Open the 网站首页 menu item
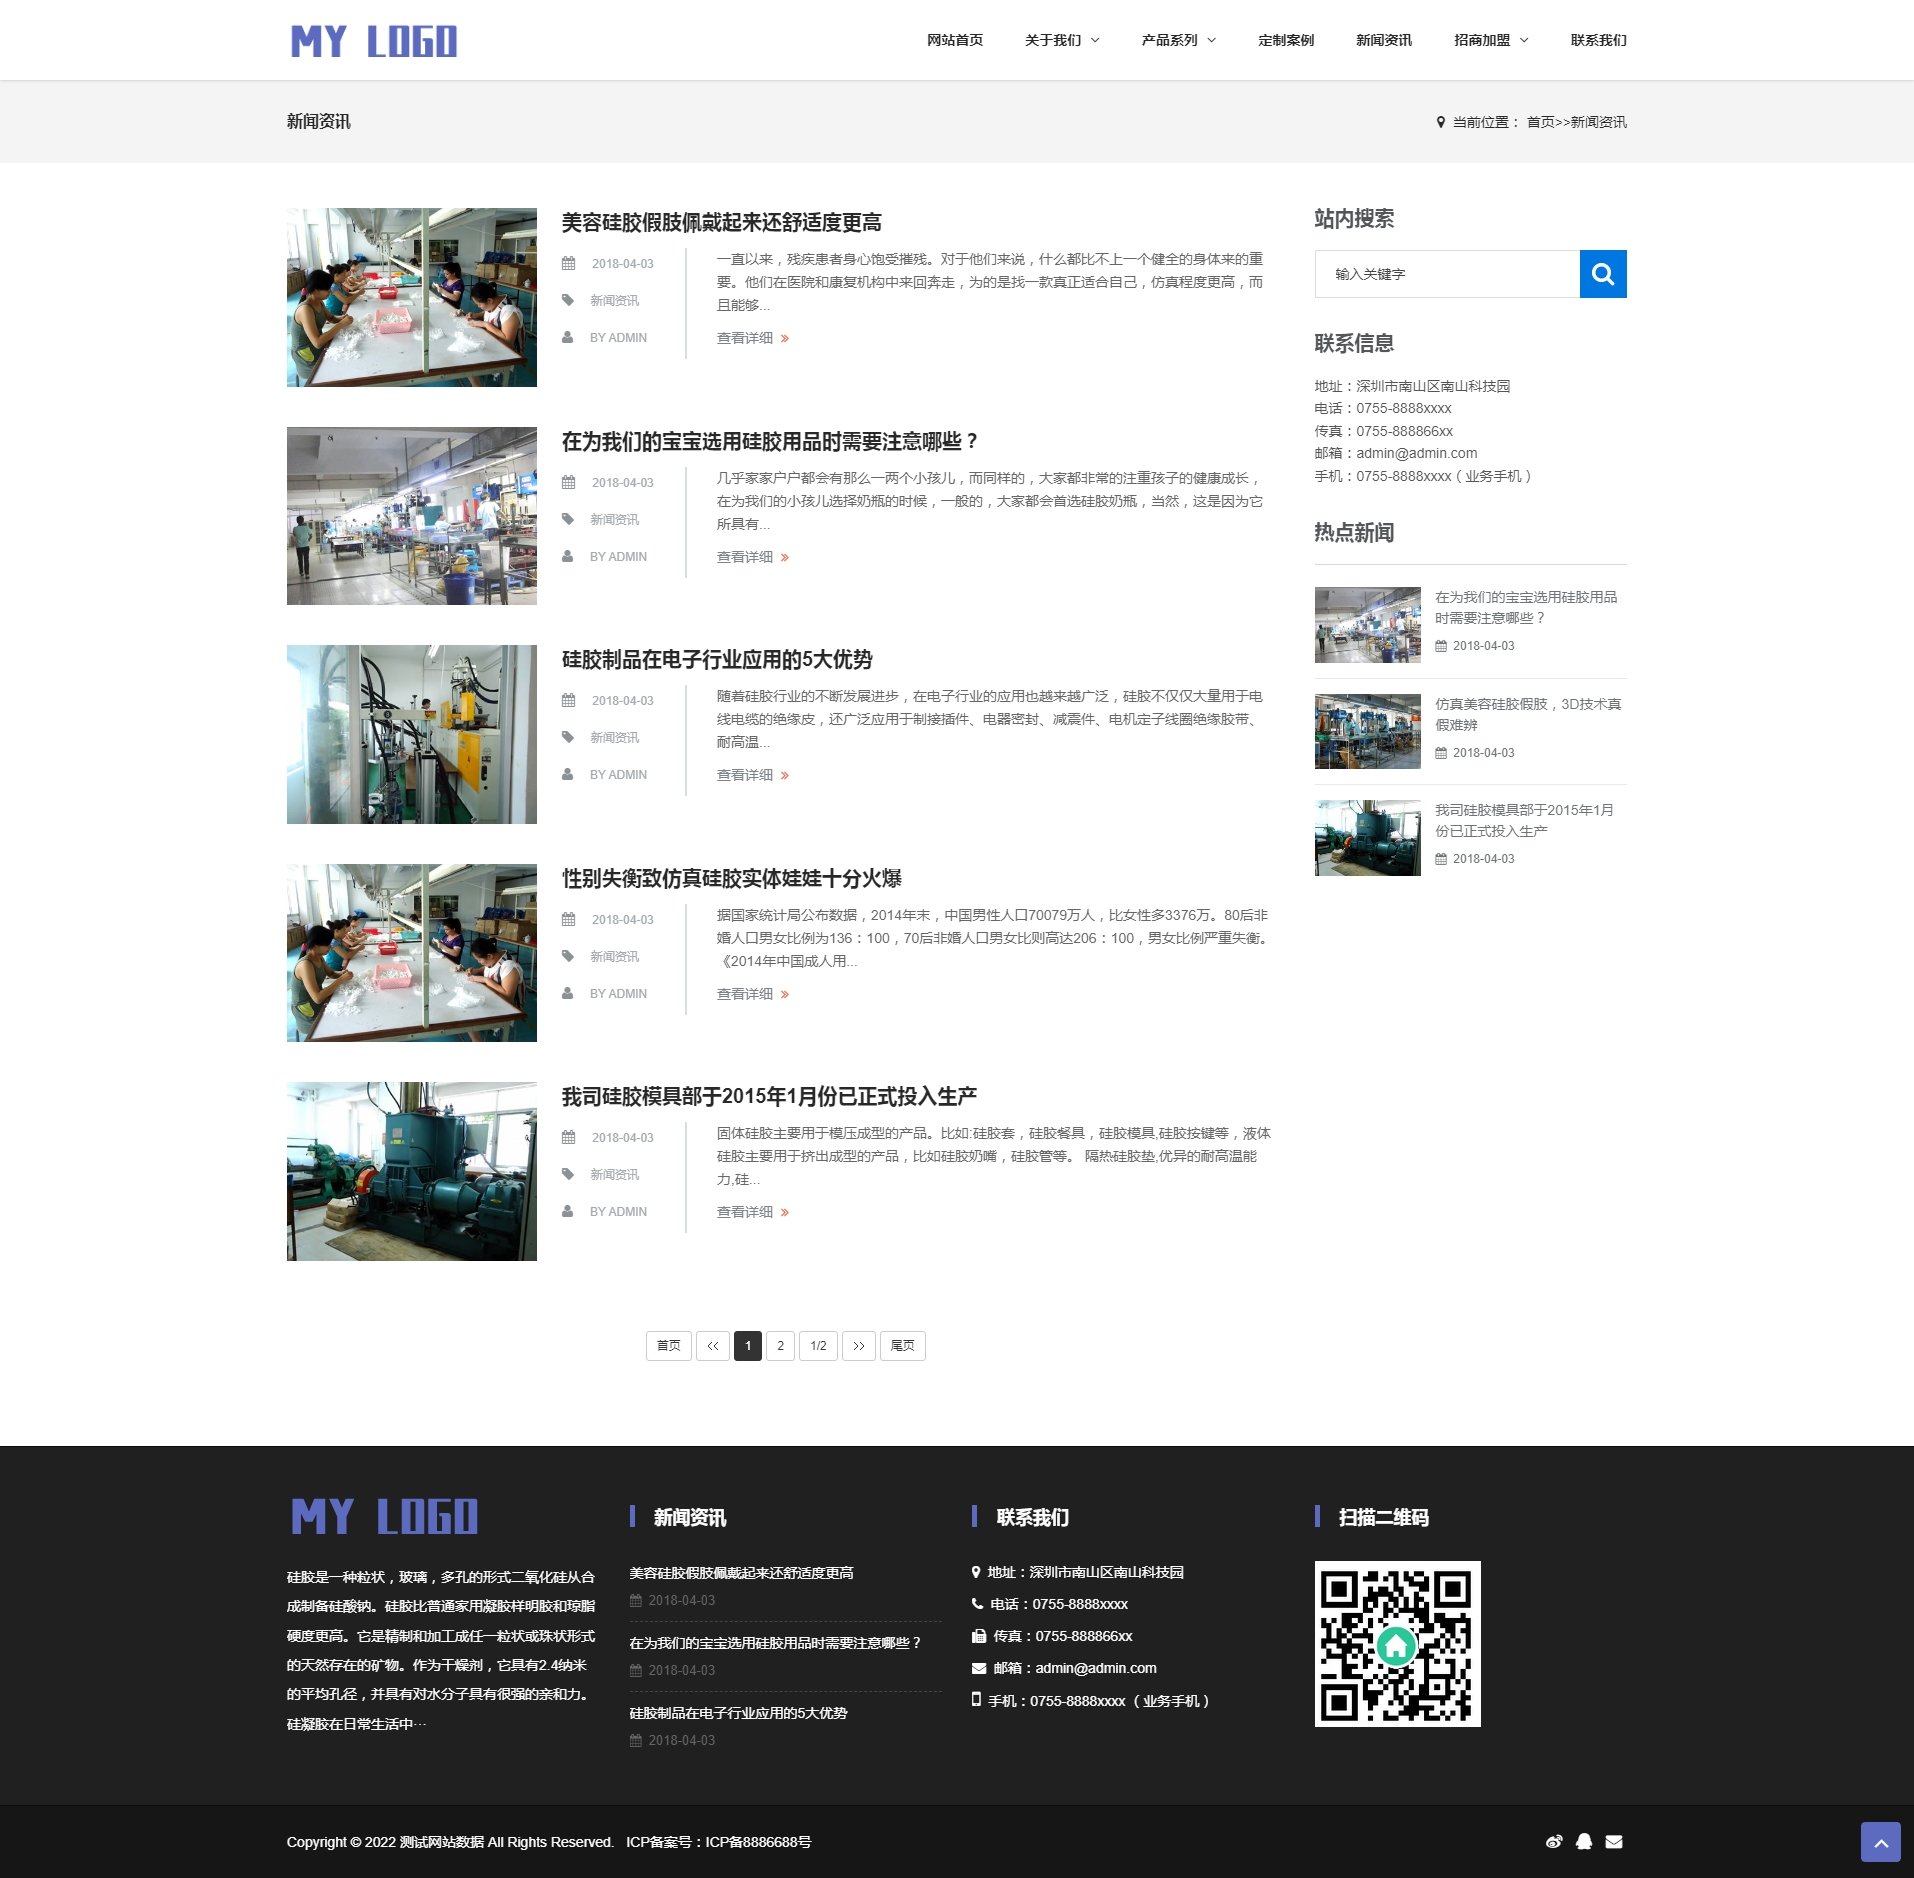The width and height of the screenshot is (1914, 1878). tap(954, 40)
